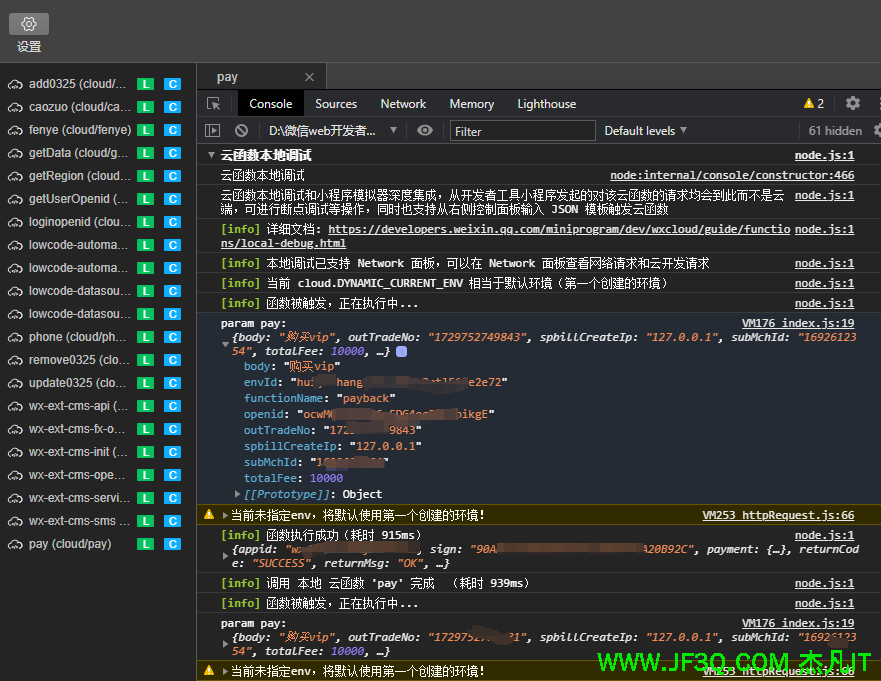Close the pay debug tab
881x681 pixels.
click(x=309, y=77)
